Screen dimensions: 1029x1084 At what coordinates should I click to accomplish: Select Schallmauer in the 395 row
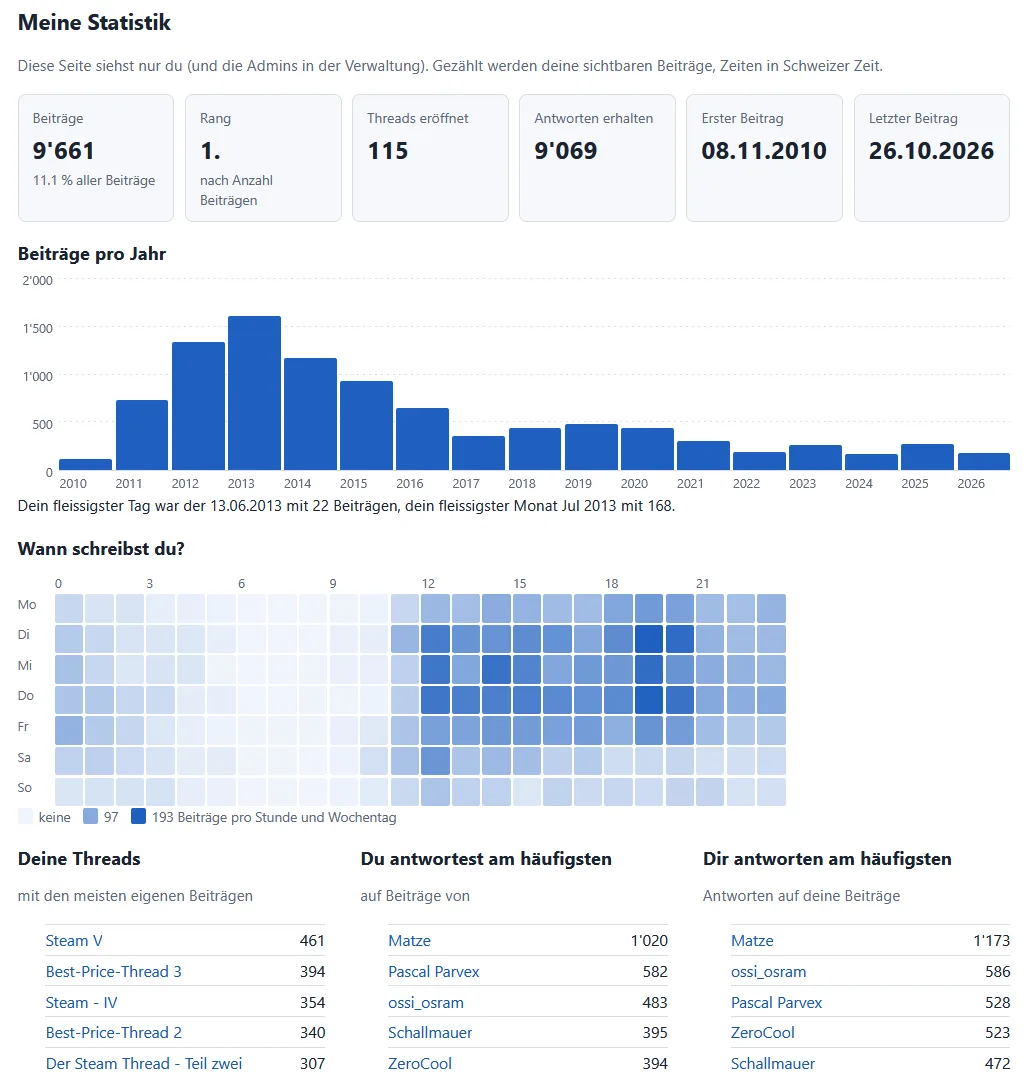coord(430,1032)
